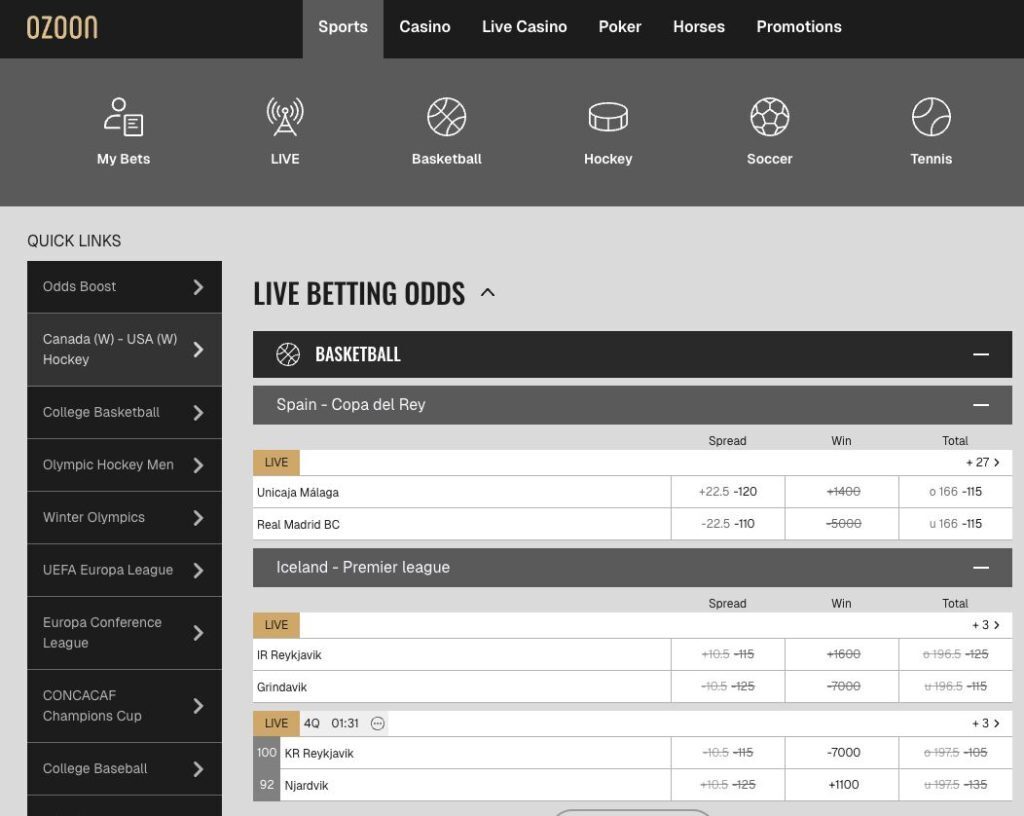Click the basketball icon on the BASKETBALL header
The width and height of the screenshot is (1024, 816).
[287, 354]
